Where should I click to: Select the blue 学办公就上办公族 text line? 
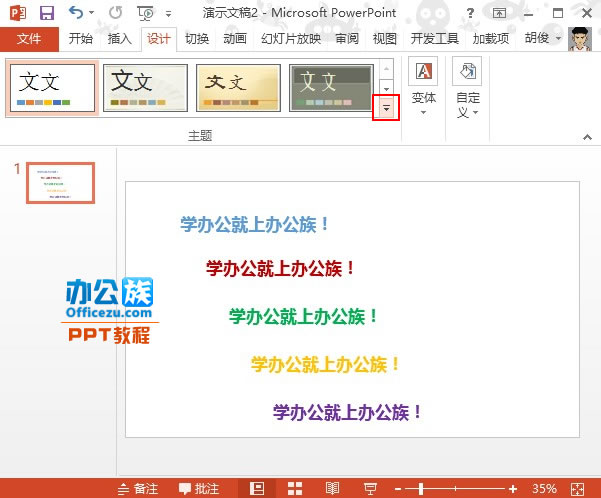[255, 224]
